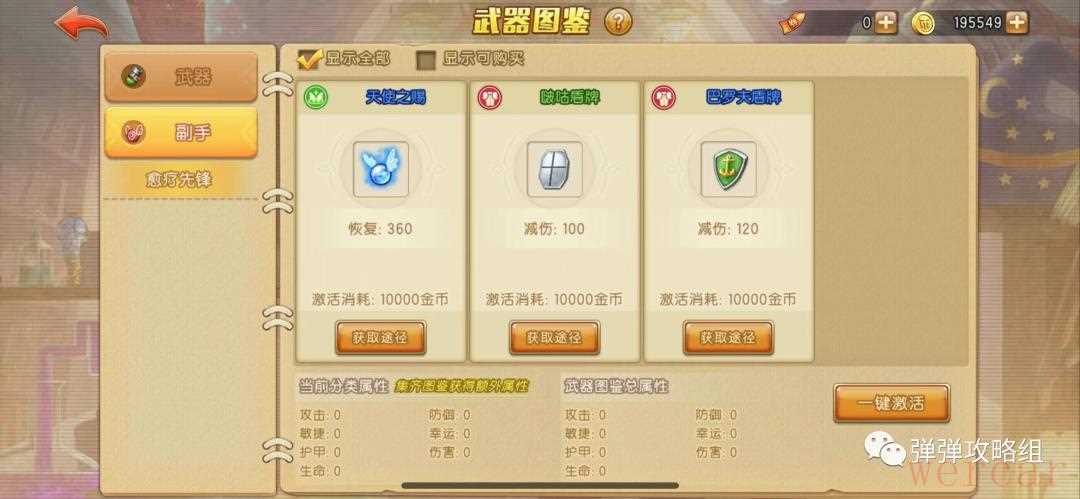Add vouchers with the first plus button
The width and height of the screenshot is (1080, 499).
point(886,23)
